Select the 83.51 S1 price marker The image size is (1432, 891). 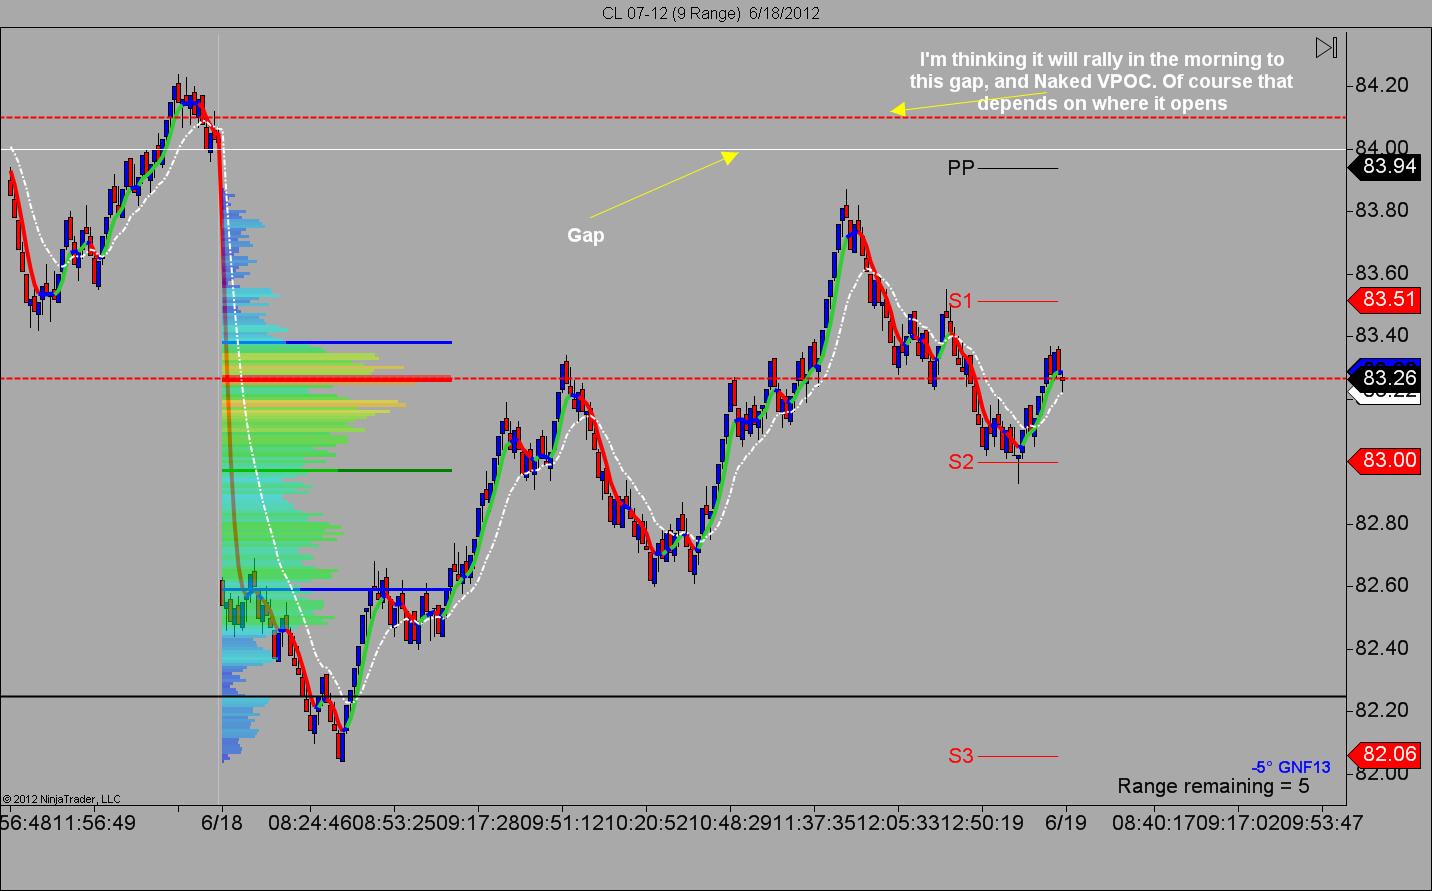point(1385,299)
